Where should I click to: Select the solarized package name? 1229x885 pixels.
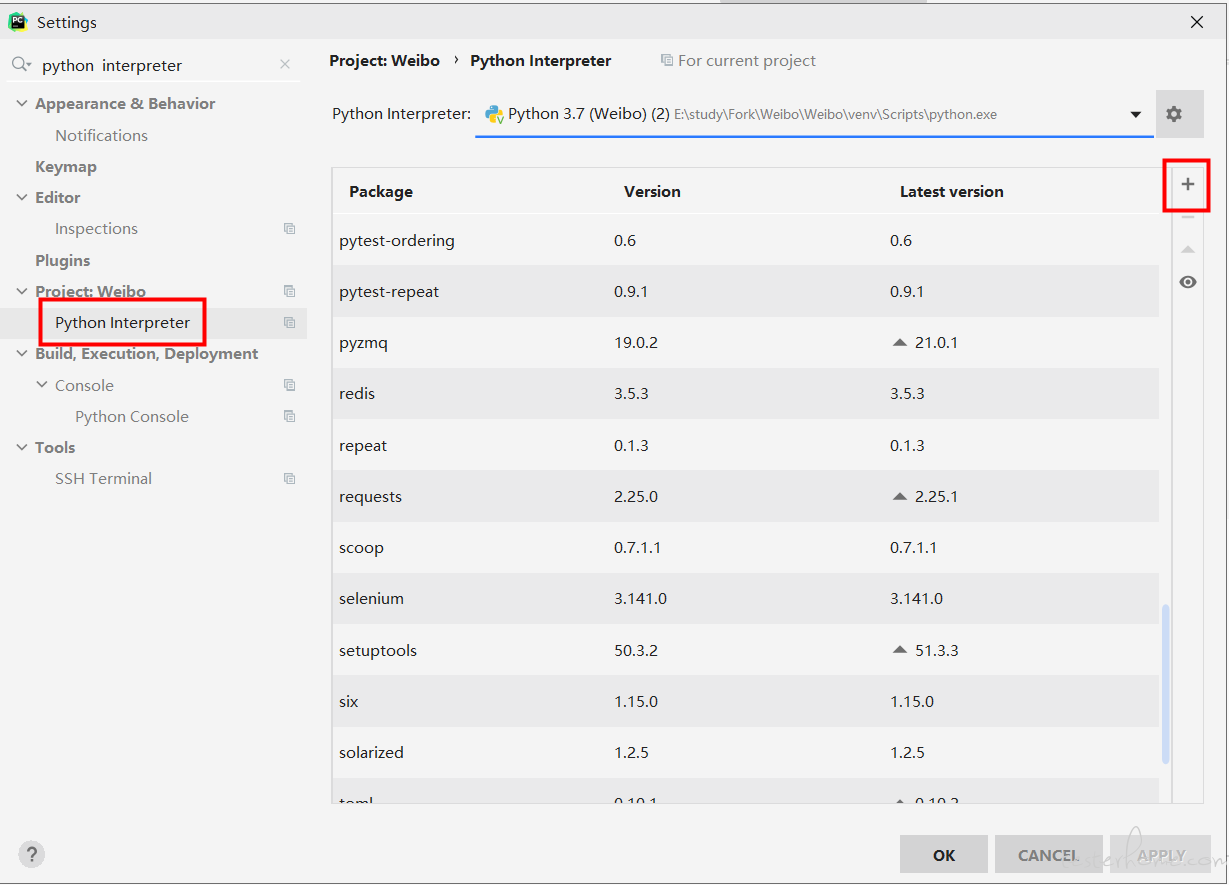[371, 753]
